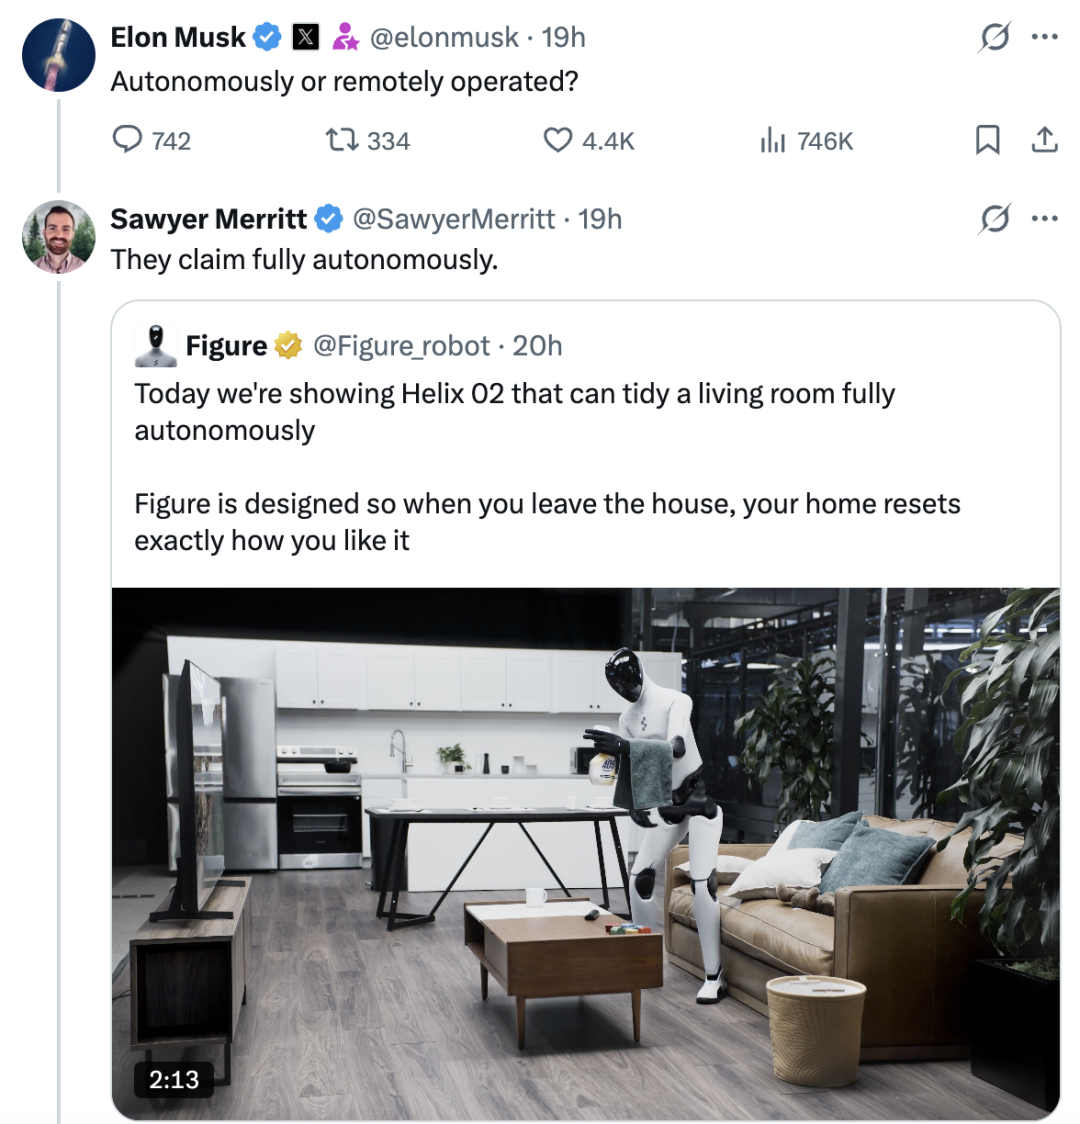Click the Figure account avatar
1080x1124 pixels.
(155, 346)
